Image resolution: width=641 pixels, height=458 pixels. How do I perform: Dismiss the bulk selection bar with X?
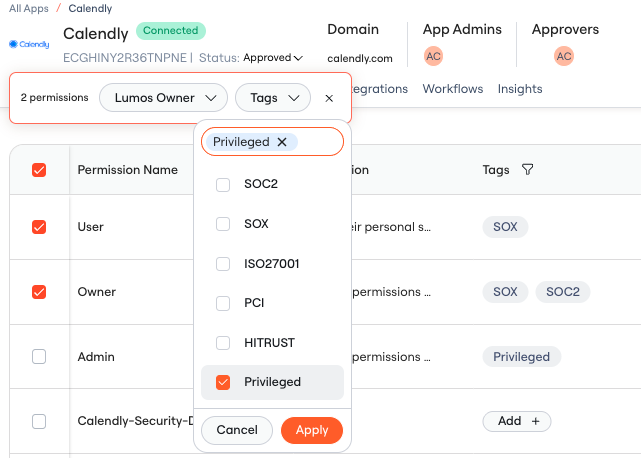pyautogui.click(x=329, y=98)
